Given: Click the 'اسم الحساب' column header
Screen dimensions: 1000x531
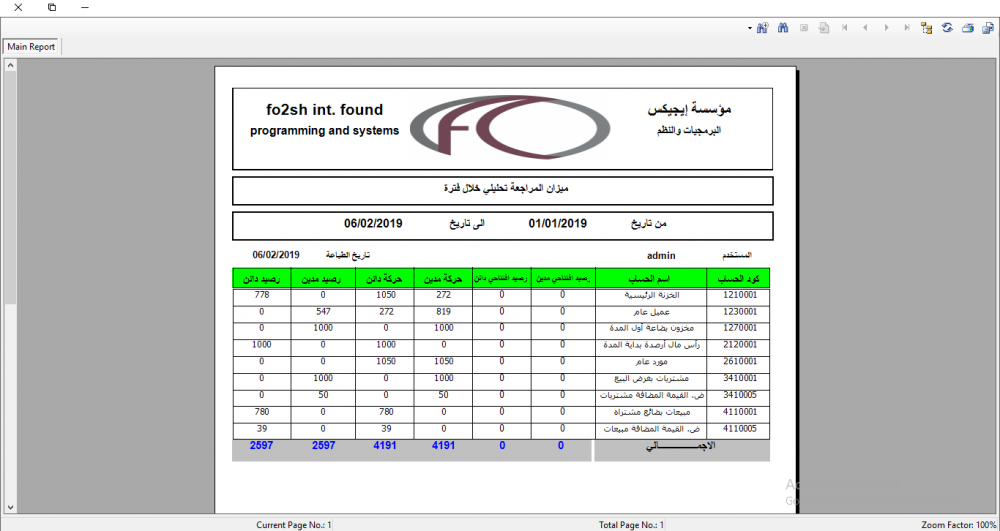Looking at the screenshot, I should click(x=651, y=279).
